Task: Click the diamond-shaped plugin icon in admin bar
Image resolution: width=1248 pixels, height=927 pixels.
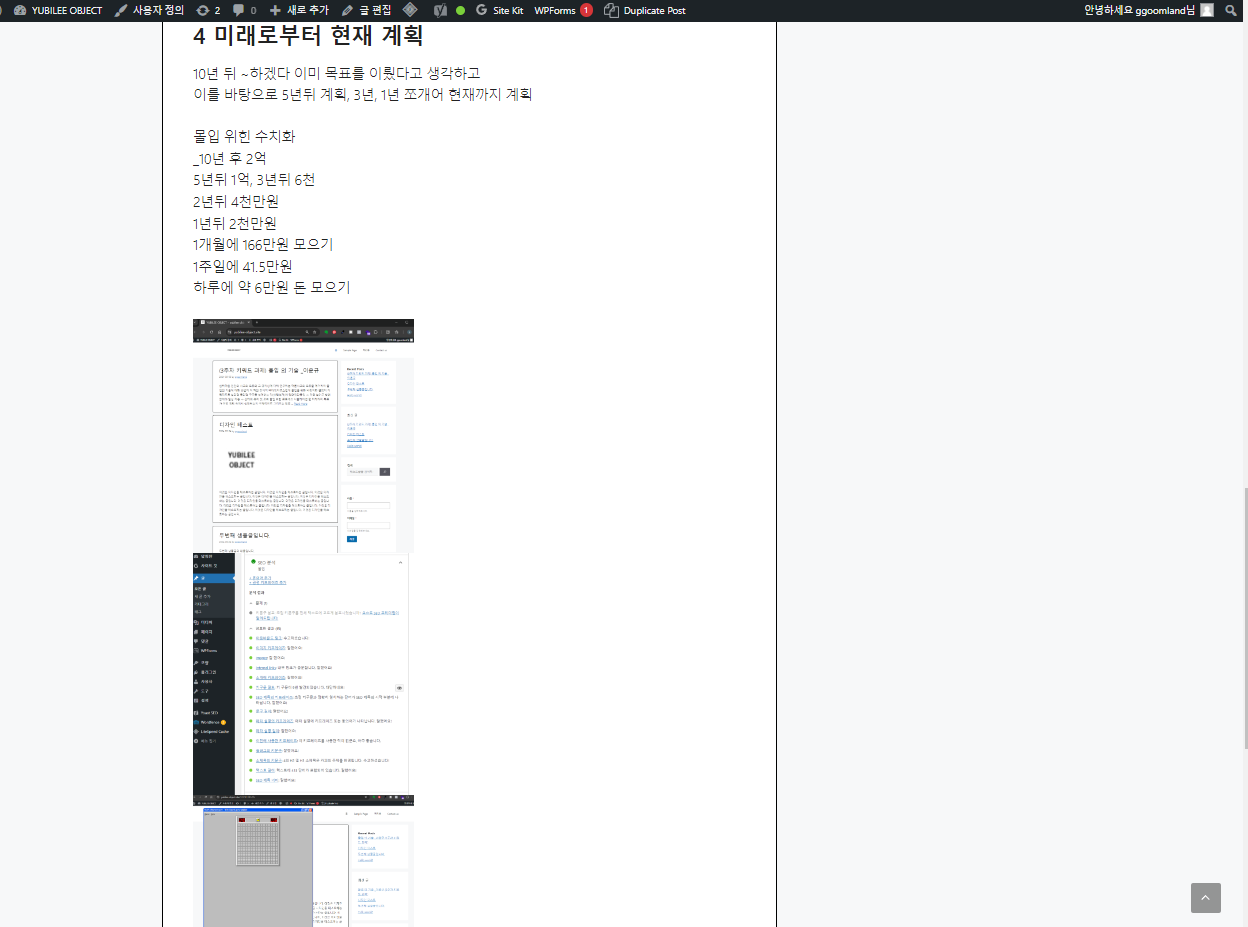Action: [x=410, y=10]
